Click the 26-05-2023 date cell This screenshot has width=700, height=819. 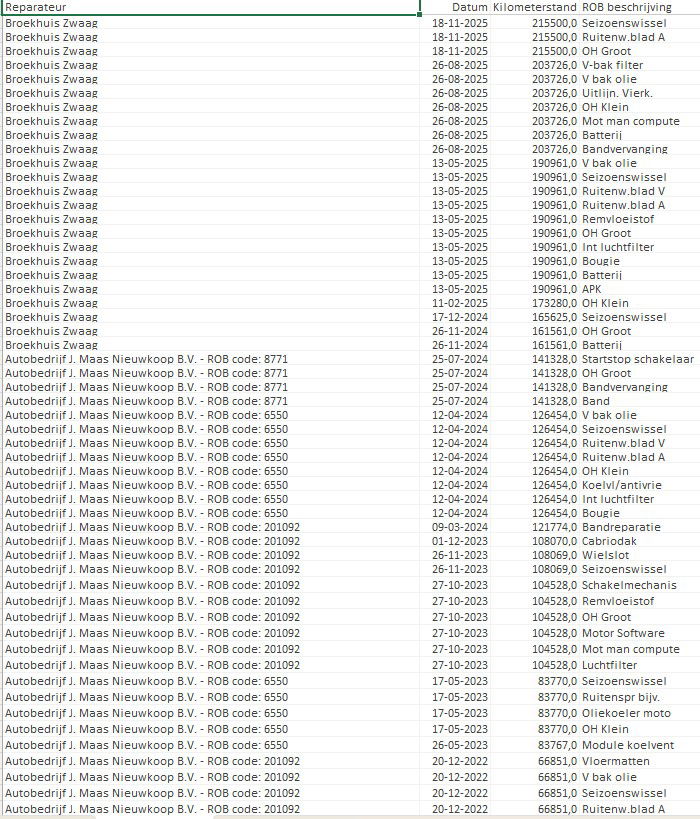[454, 745]
